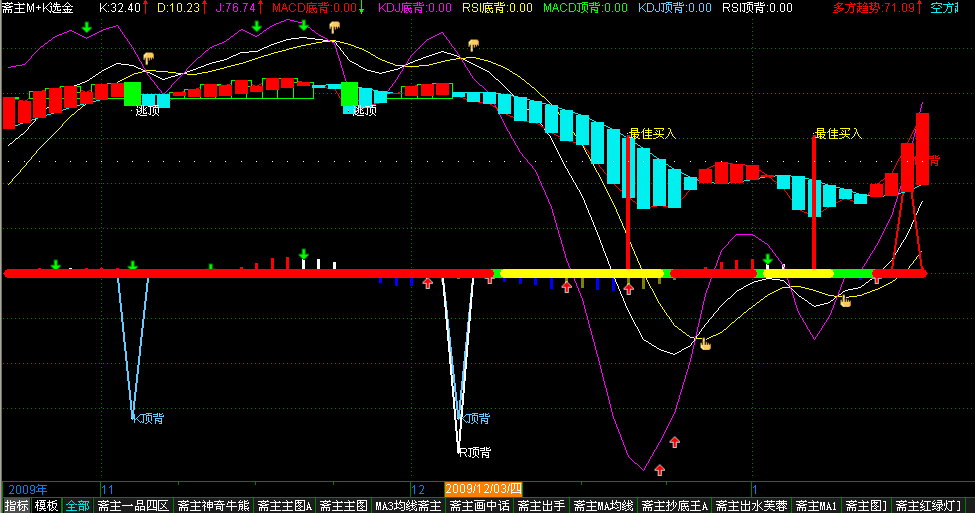This screenshot has height=513, width=975.
Task: Click the first 逃顶 green signal block
Action: pos(132,94)
